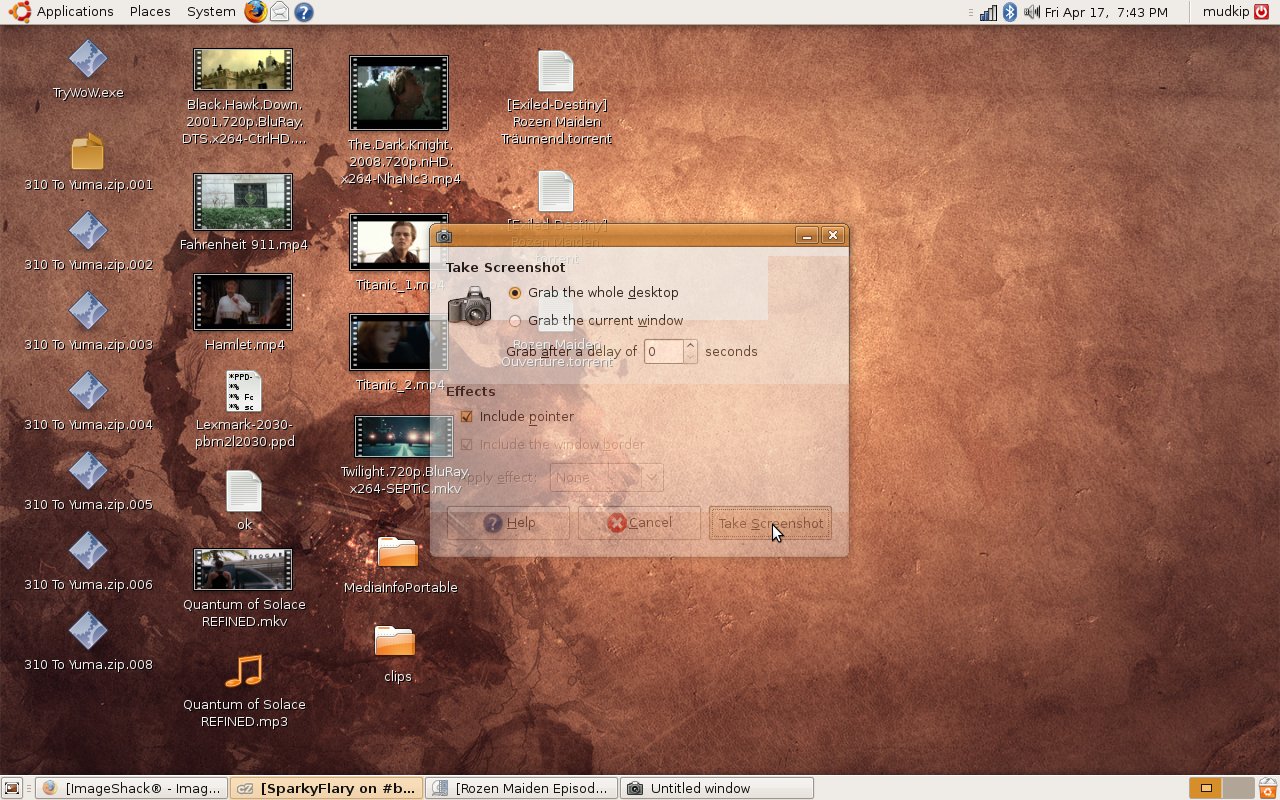Open the Apply effect dropdown
Screen dimensions: 1280x800
pyautogui.click(x=606, y=478)
